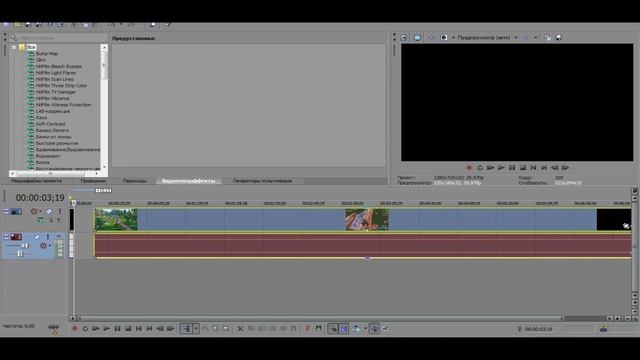The image size is (640, 360).
Task: Toggle Loop Playback in the preview transport
Action: 480,167
